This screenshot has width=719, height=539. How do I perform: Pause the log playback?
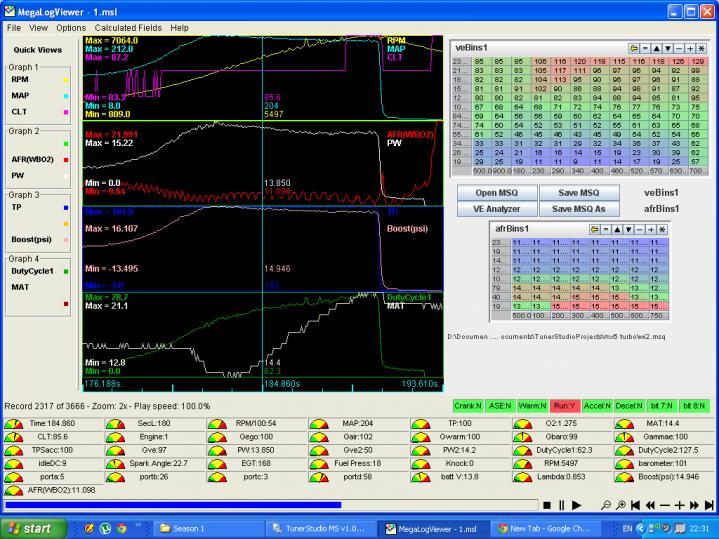561,505
